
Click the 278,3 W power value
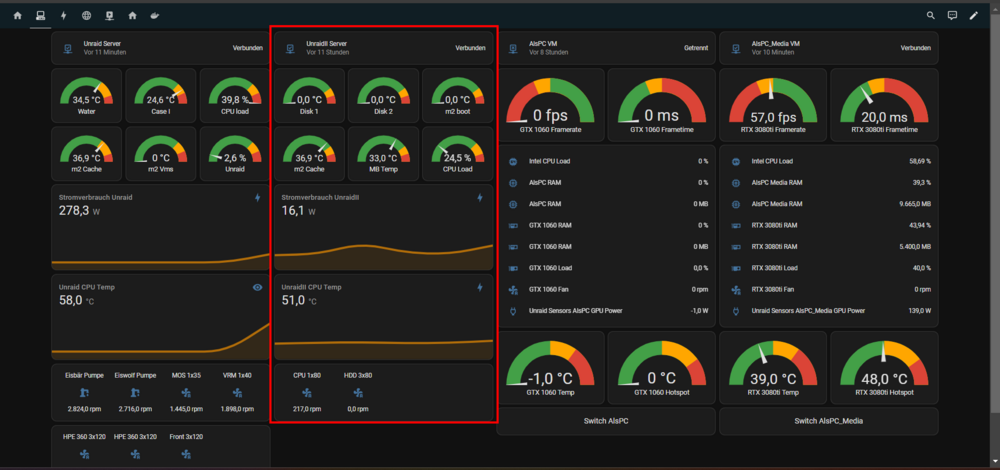click(x=80, y=210)
